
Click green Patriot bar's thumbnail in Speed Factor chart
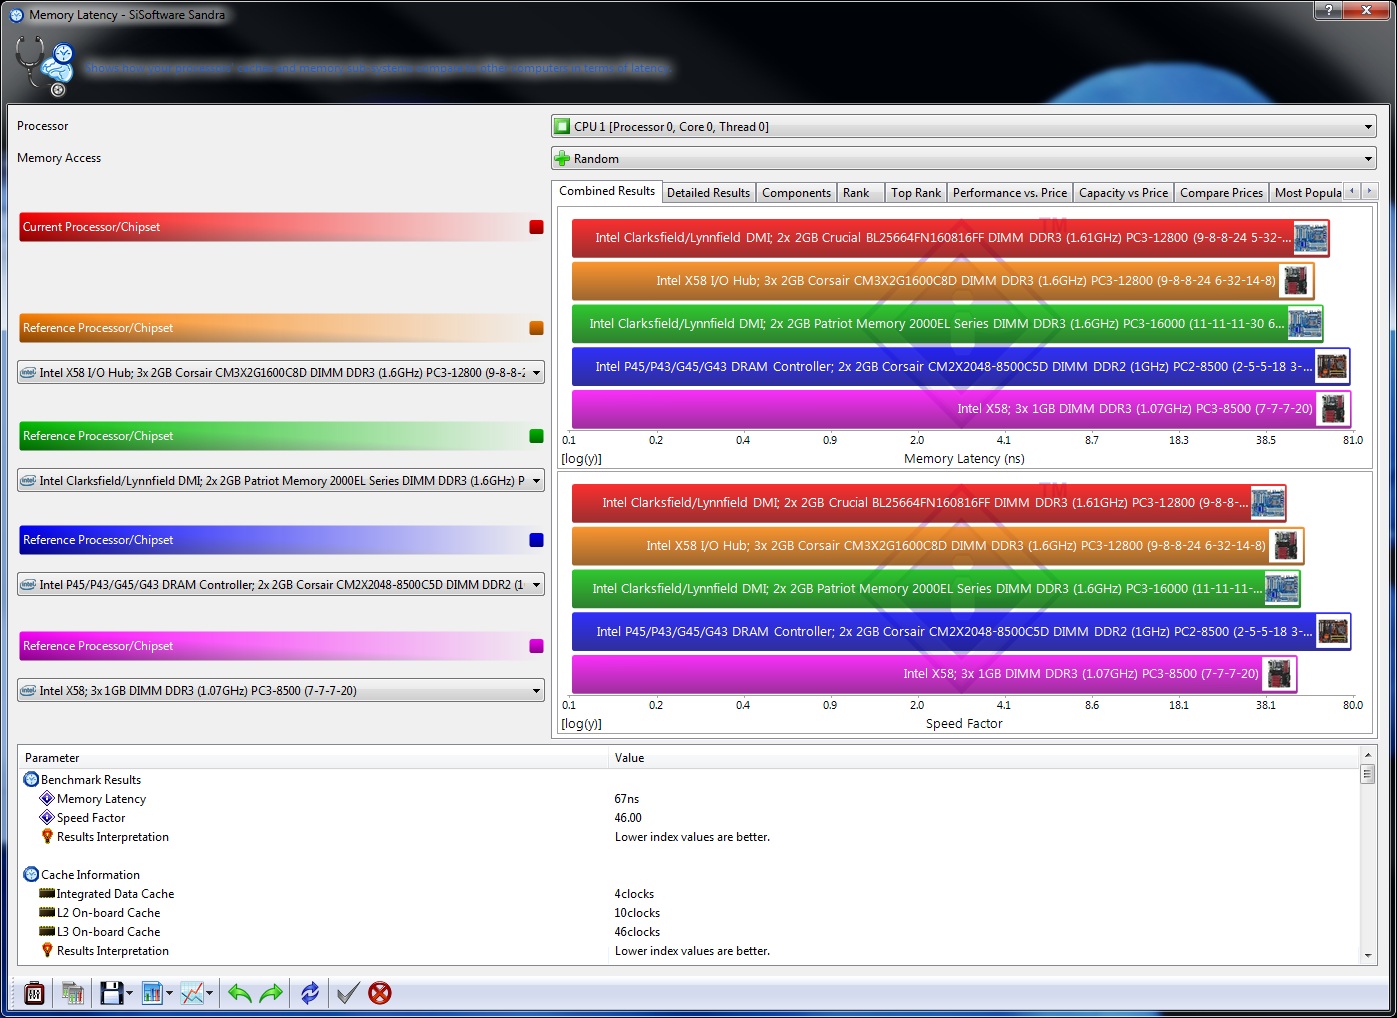pos(1281,589)
